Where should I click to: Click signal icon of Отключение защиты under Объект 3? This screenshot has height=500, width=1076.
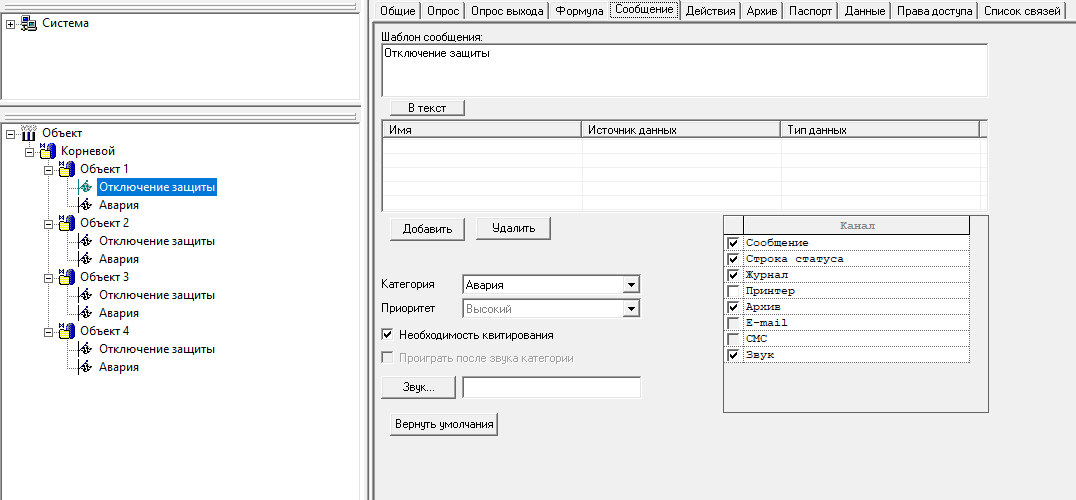[86, 295]
